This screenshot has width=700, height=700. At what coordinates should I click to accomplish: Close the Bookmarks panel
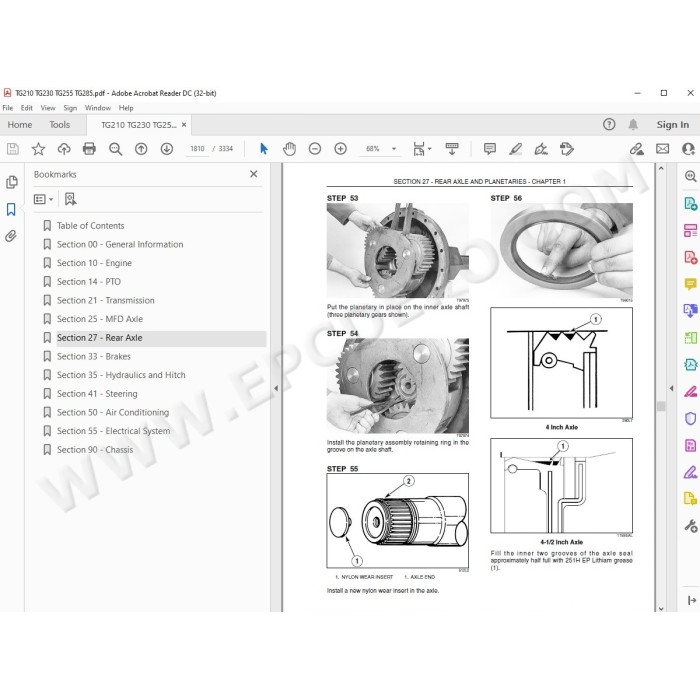[254, 174]
